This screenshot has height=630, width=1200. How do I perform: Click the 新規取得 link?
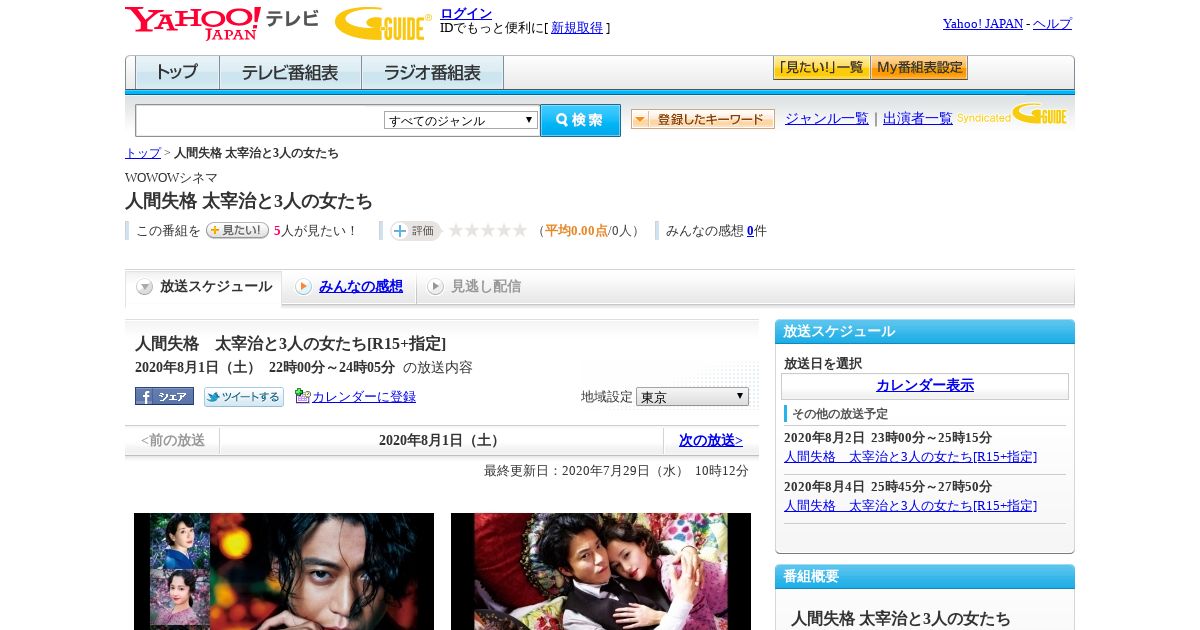577,28
